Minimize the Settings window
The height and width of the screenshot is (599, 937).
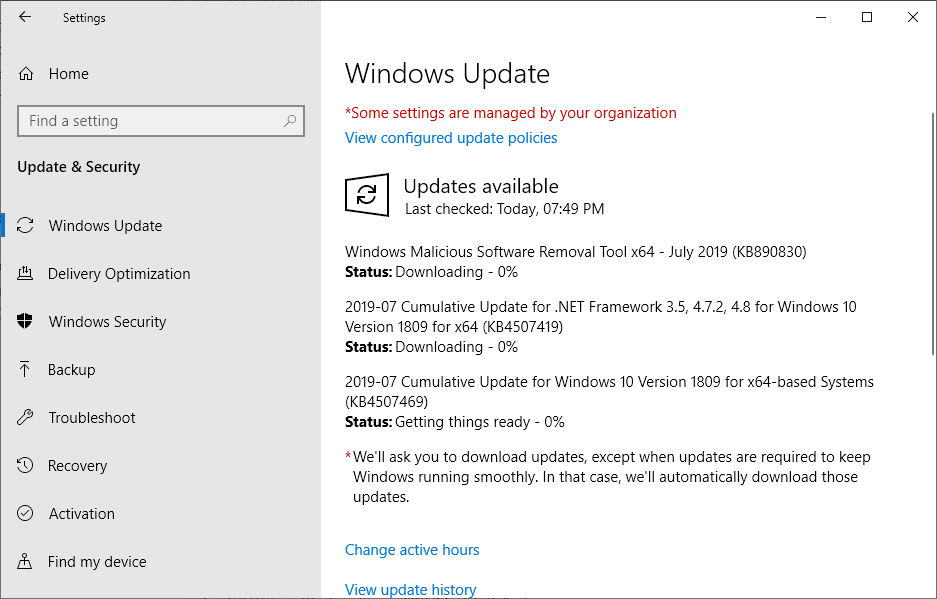coord(821,17)
